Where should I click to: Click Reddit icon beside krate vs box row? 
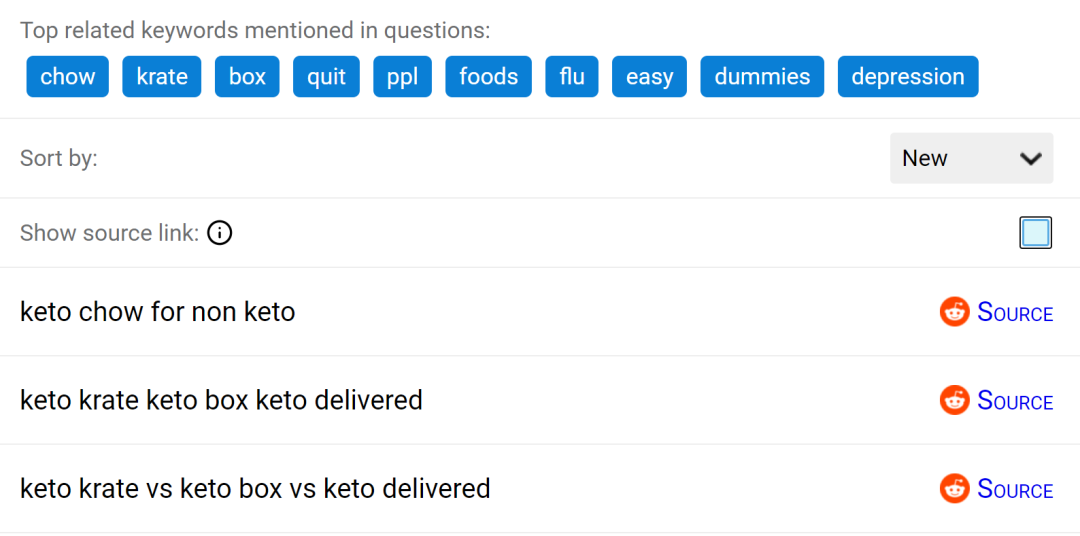coord(955,488)
